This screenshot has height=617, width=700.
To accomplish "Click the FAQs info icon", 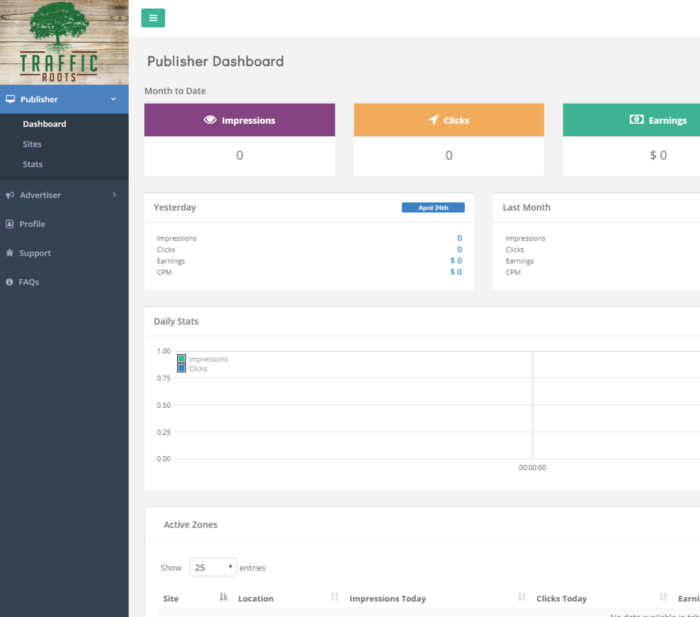I will (x=10, y=282).
